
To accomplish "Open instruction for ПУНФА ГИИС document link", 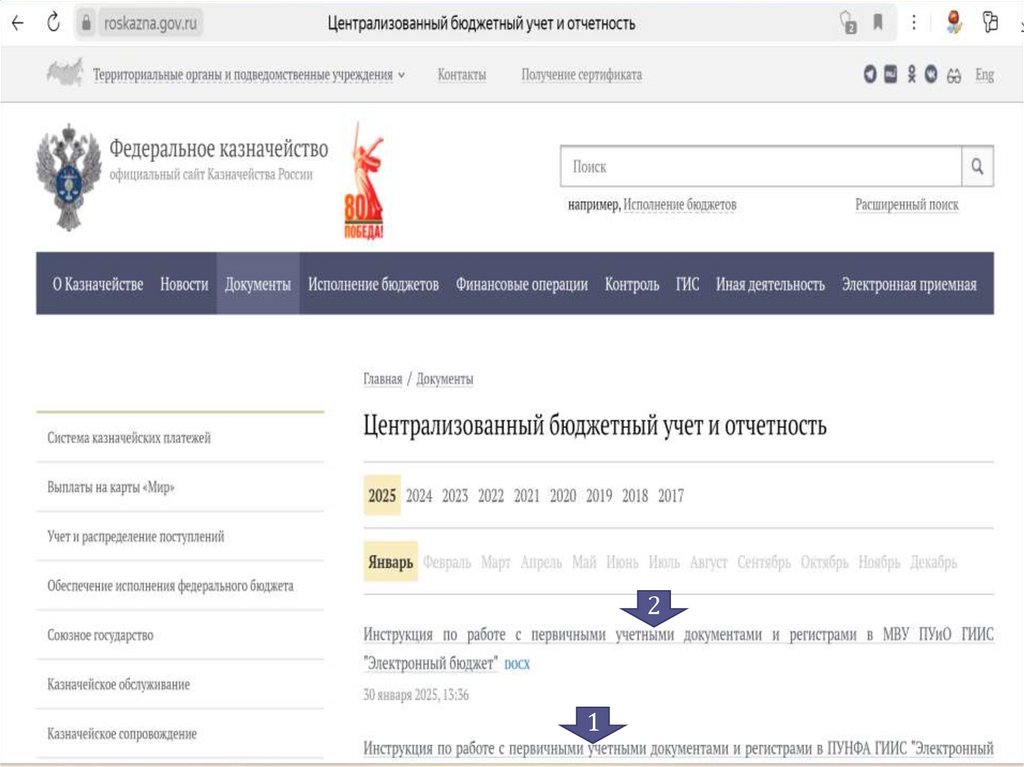I will 679,748.
